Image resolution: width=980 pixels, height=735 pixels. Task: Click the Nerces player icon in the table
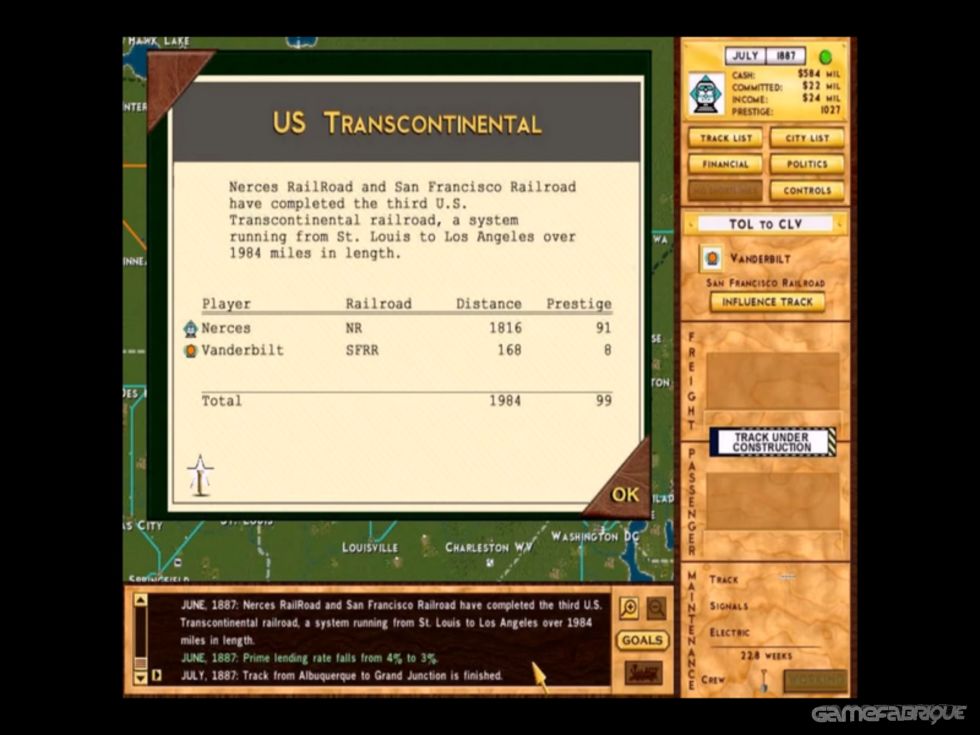(191, 328)
